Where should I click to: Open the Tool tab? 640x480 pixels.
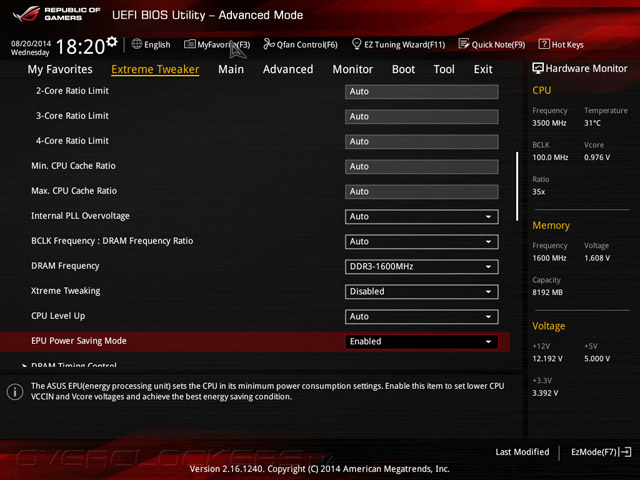click(444, 69)
